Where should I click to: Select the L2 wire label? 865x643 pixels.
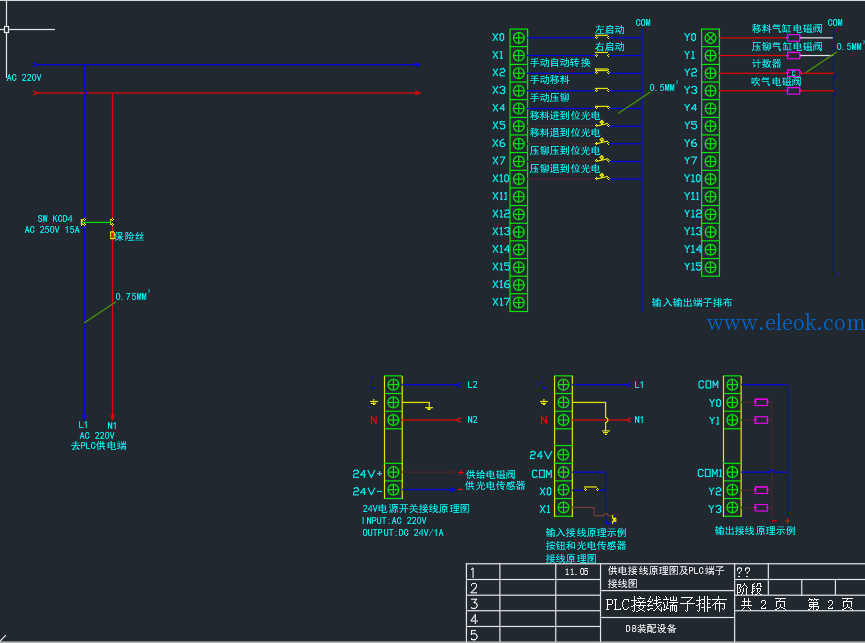472,384
